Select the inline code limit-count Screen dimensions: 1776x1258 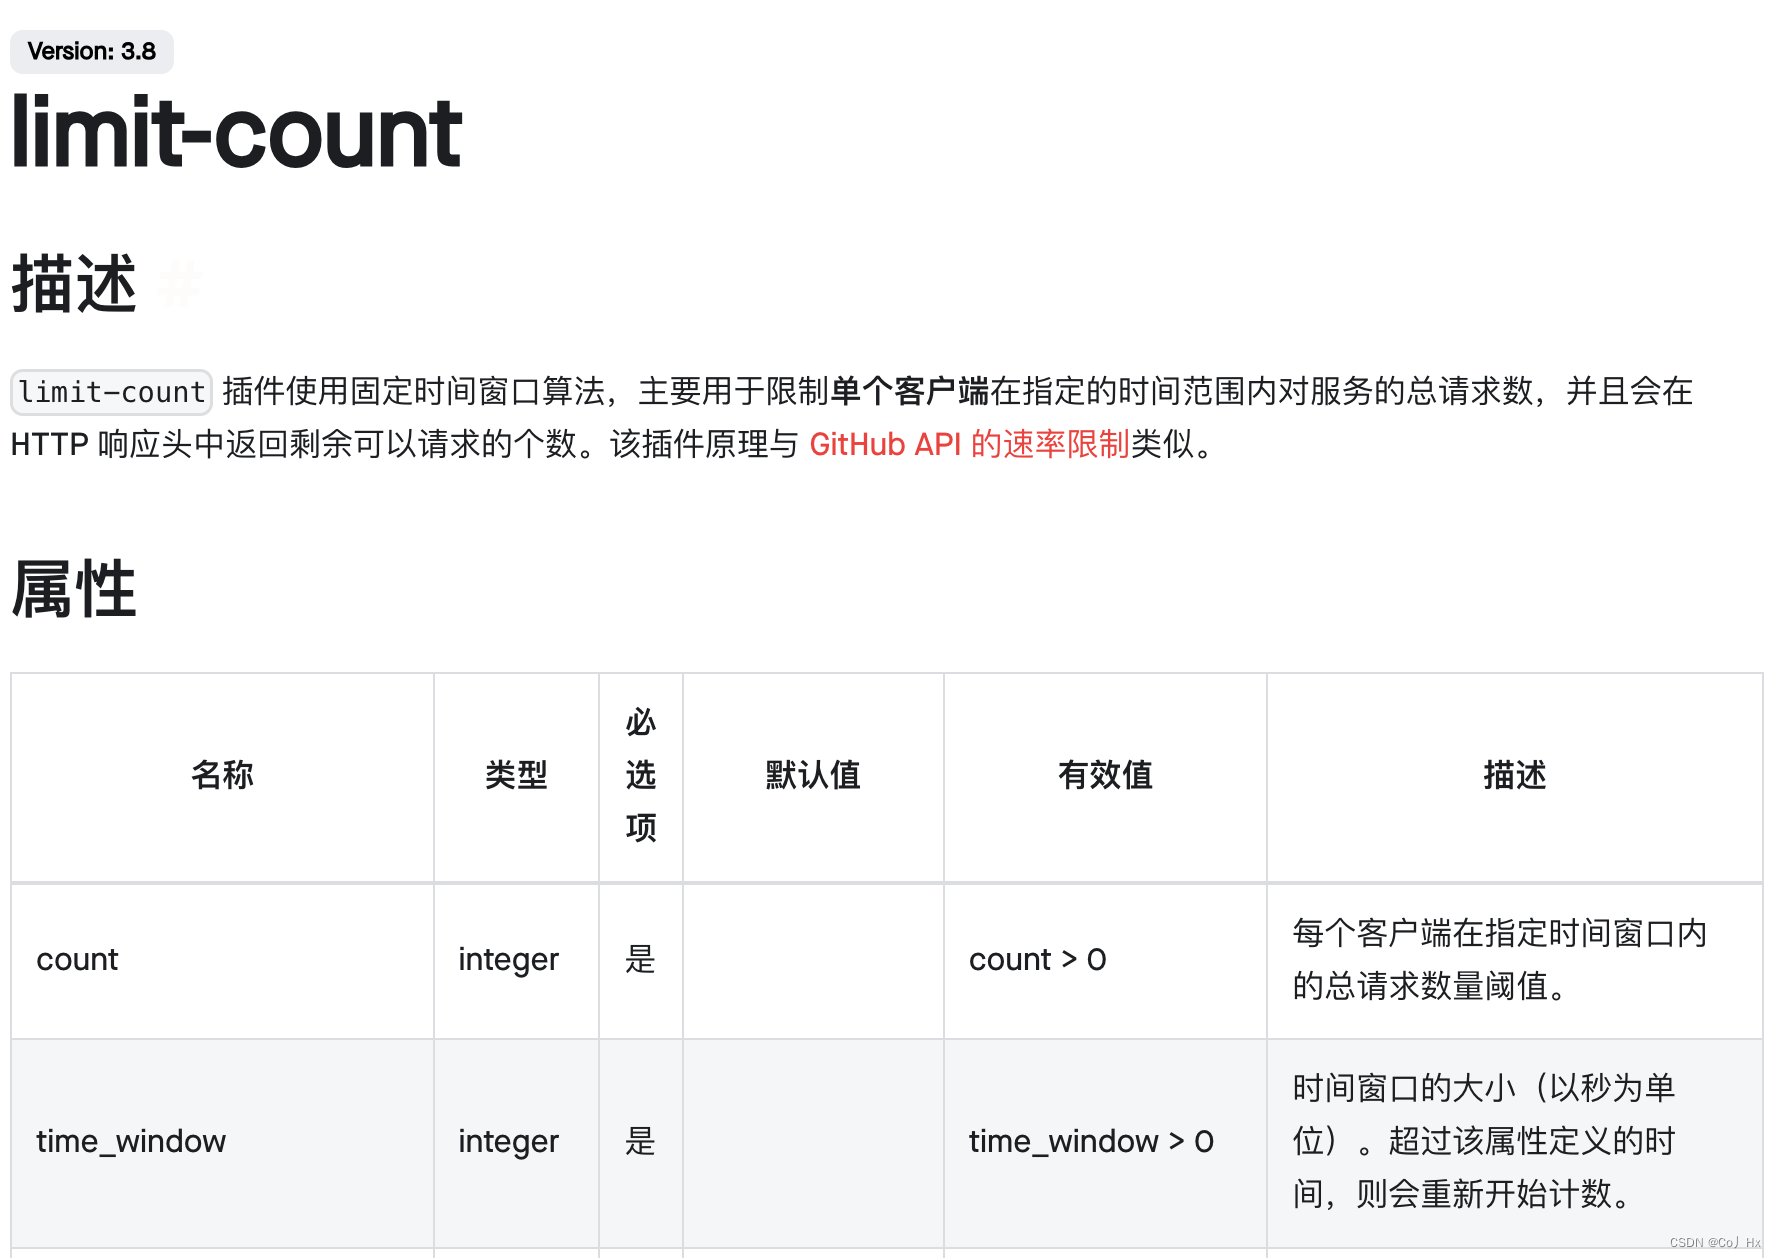point(111,392)
